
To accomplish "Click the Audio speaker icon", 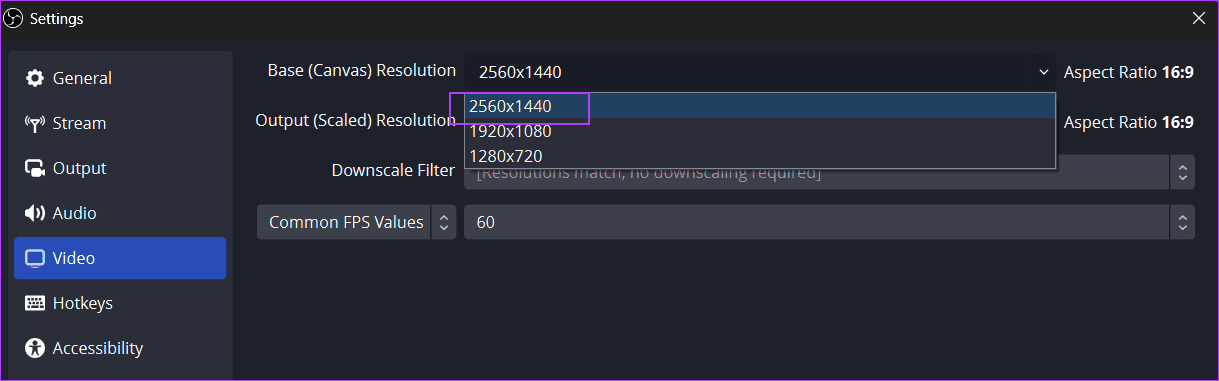I will coord(35,213).
